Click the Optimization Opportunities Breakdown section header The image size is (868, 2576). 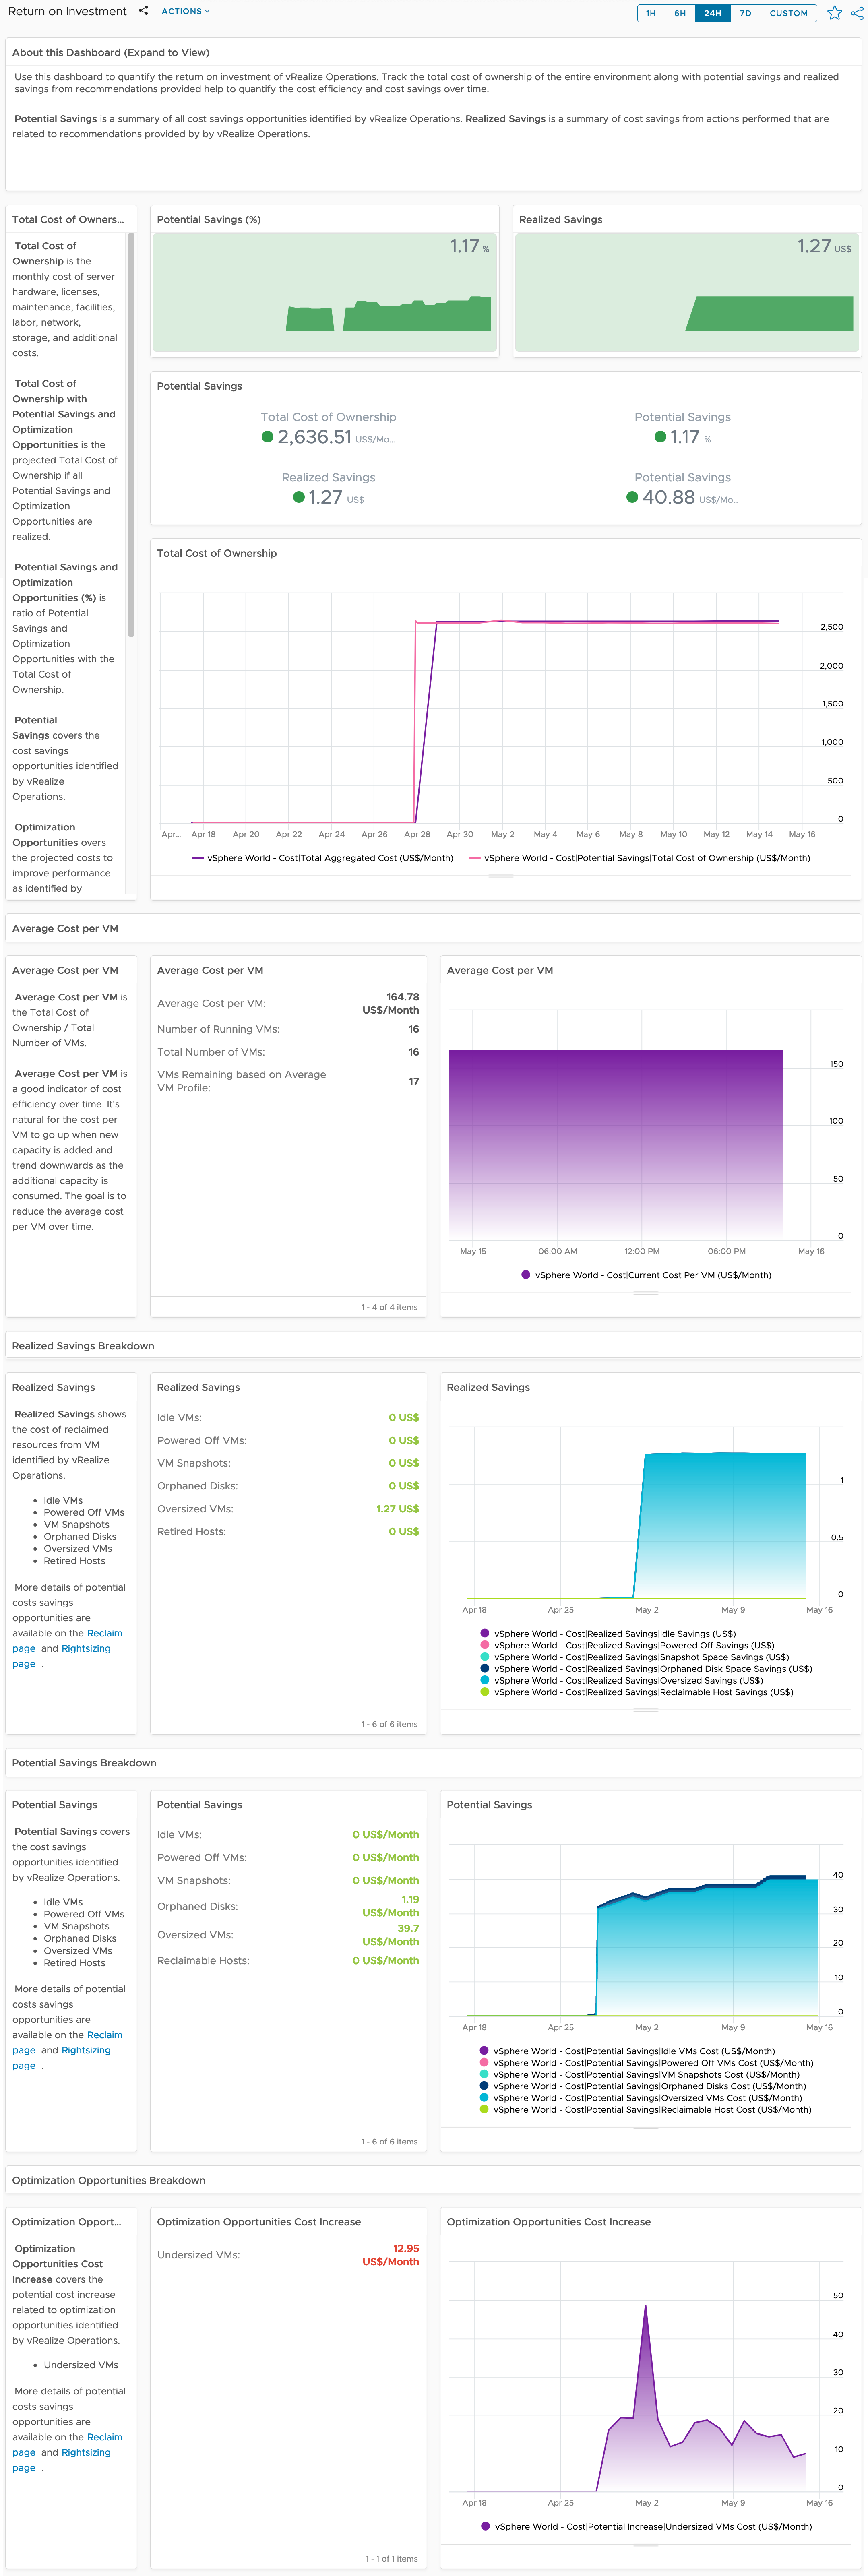[x=433, y=2180]
